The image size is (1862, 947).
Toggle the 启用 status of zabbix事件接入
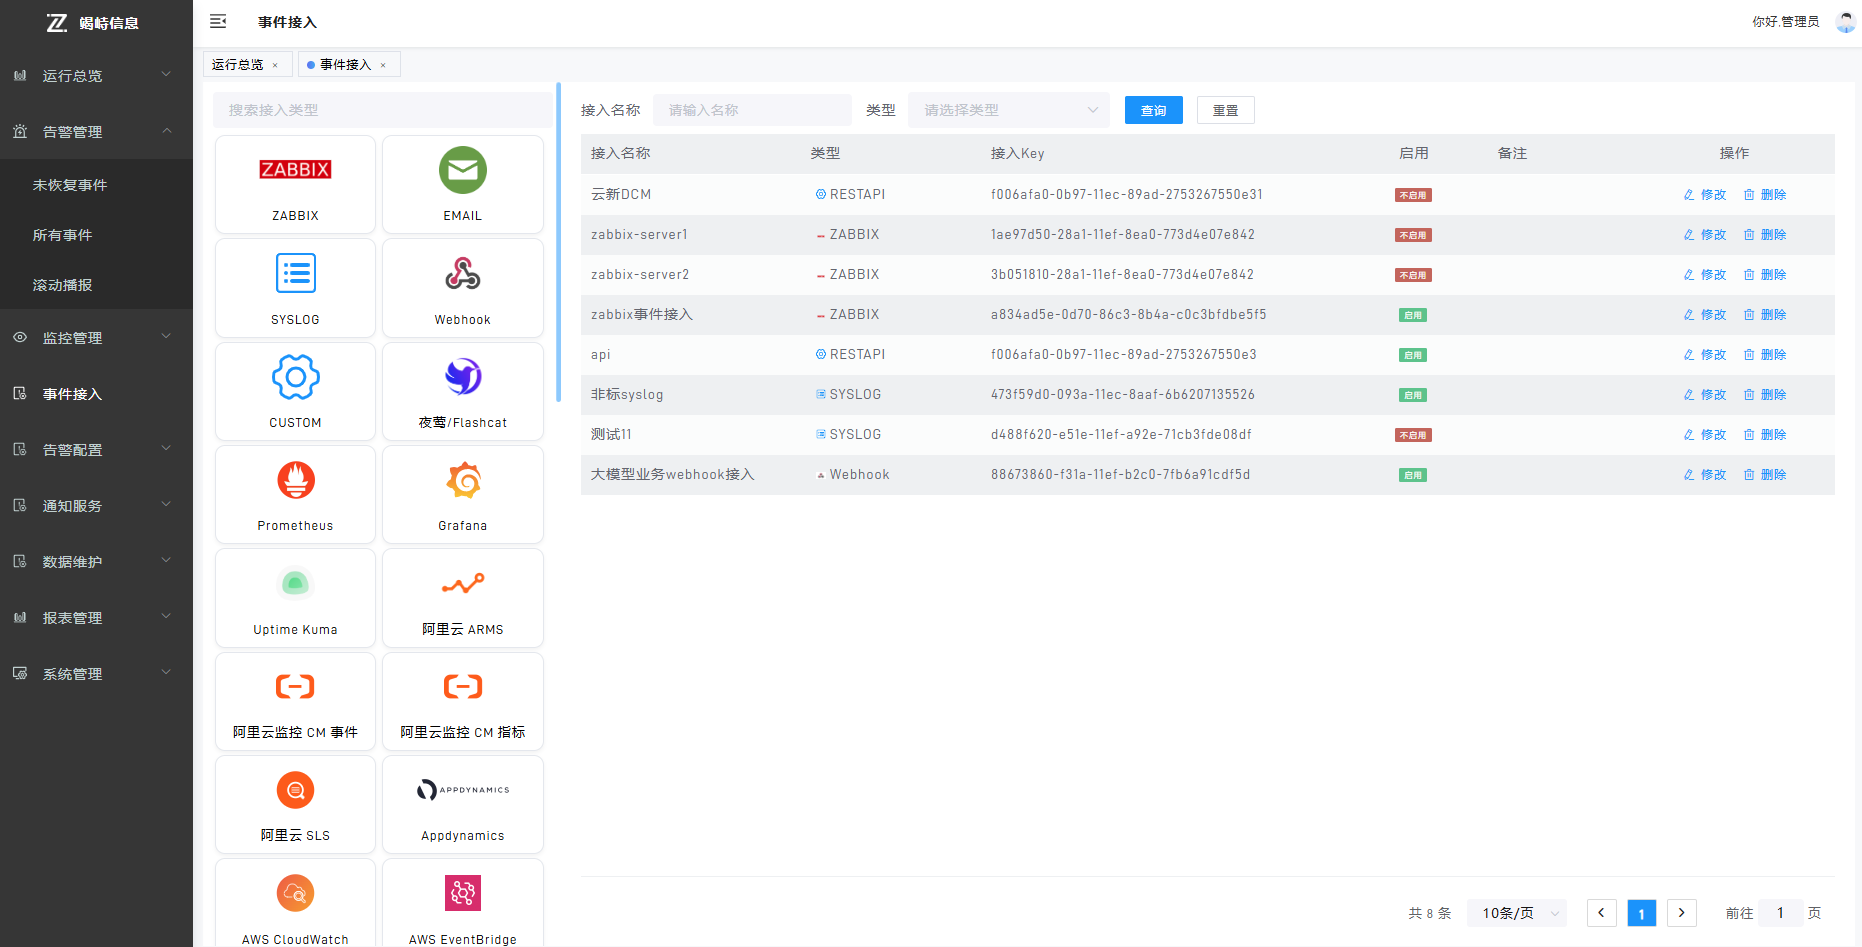[x=1413, y=315]
